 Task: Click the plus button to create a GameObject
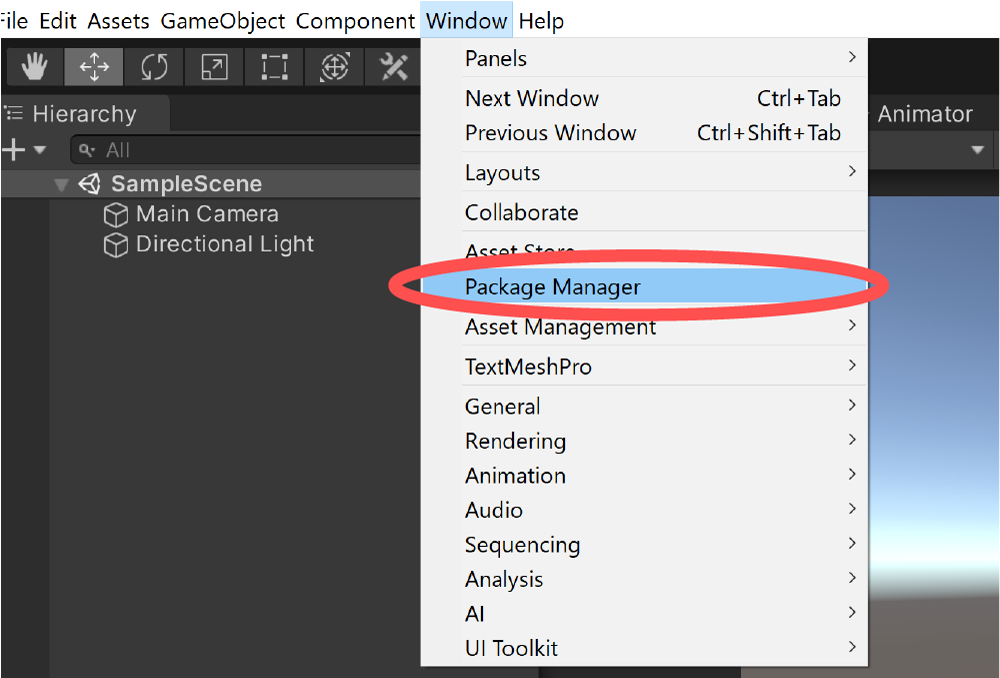tap(14, 150)
